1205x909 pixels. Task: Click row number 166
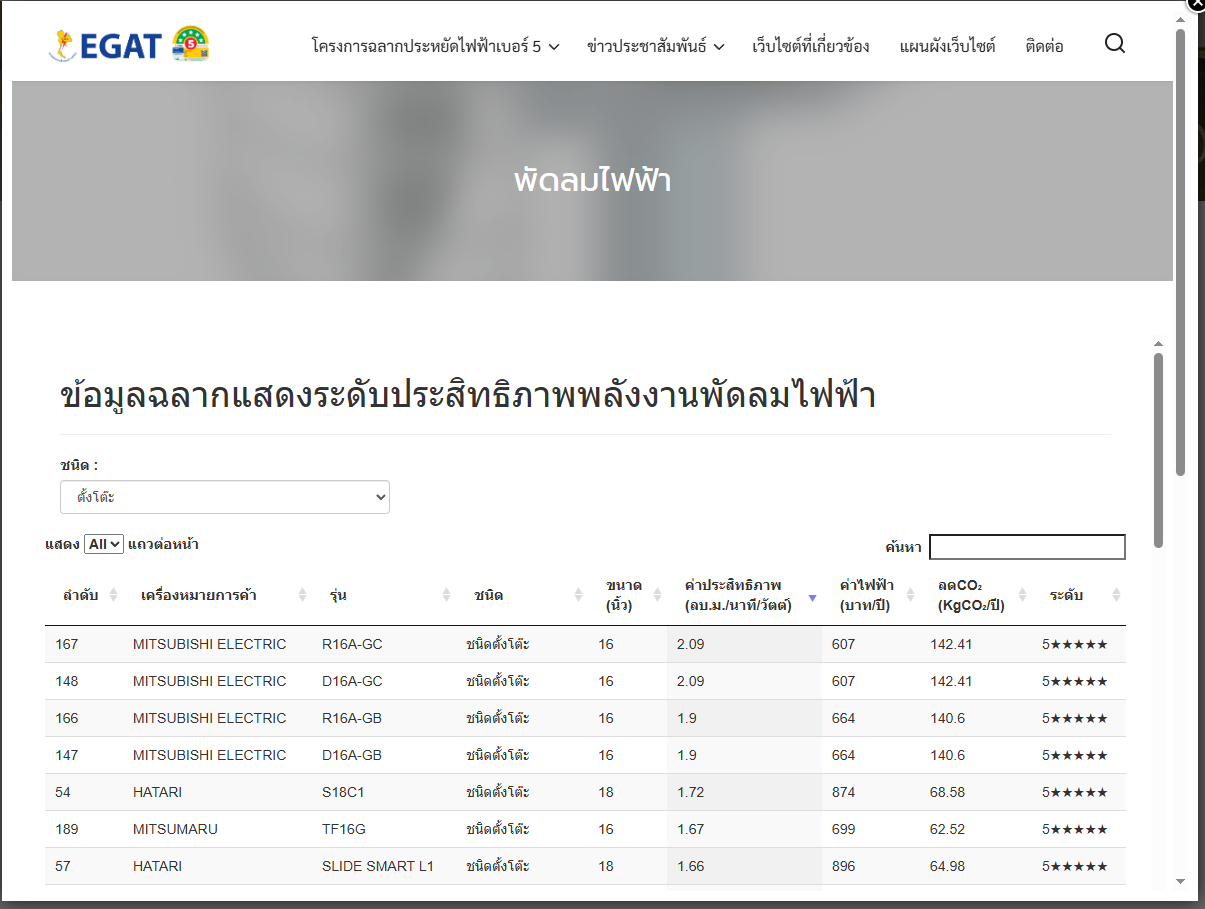click(x=67, y=718)
